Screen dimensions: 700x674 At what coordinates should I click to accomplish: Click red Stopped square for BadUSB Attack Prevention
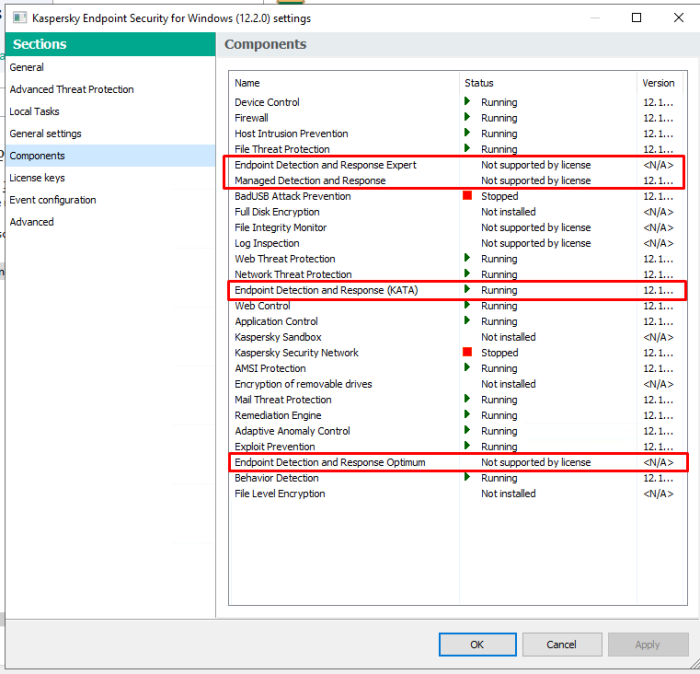tap(467, 196)
